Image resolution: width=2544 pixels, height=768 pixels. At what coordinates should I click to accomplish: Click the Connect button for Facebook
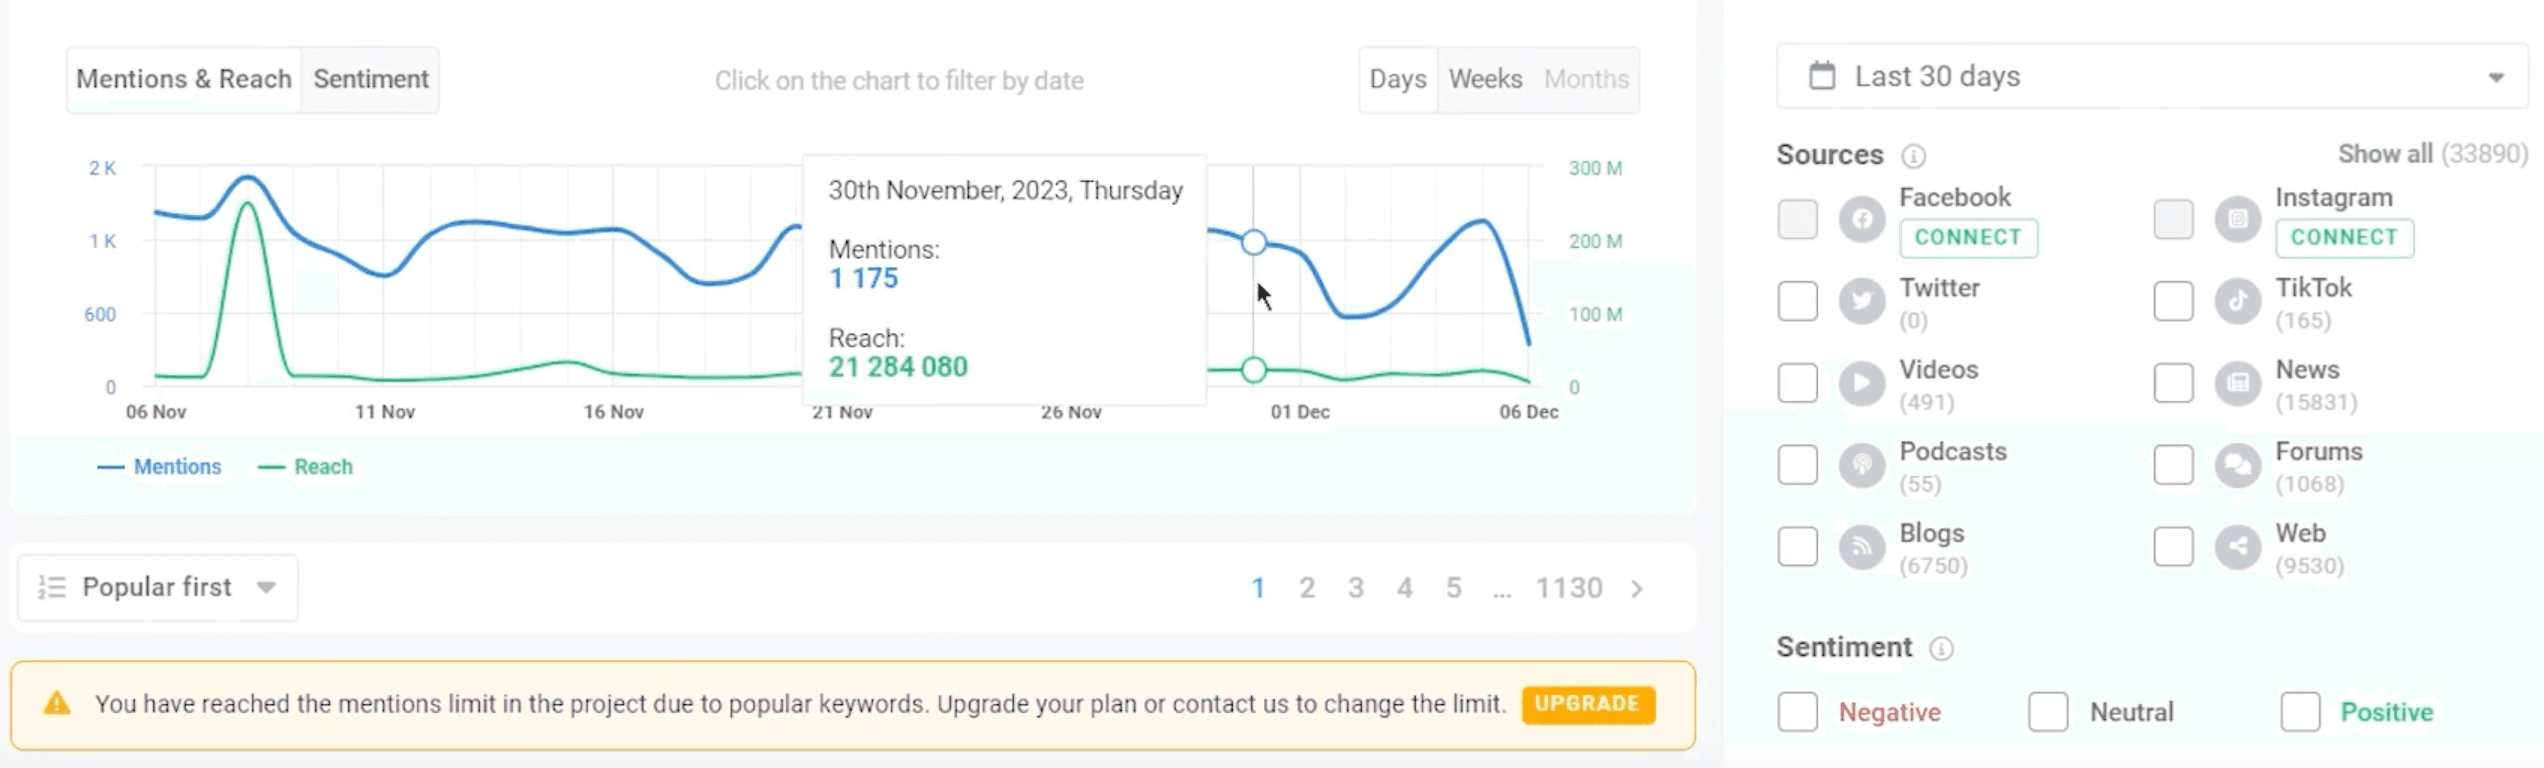pos(1968,237)
